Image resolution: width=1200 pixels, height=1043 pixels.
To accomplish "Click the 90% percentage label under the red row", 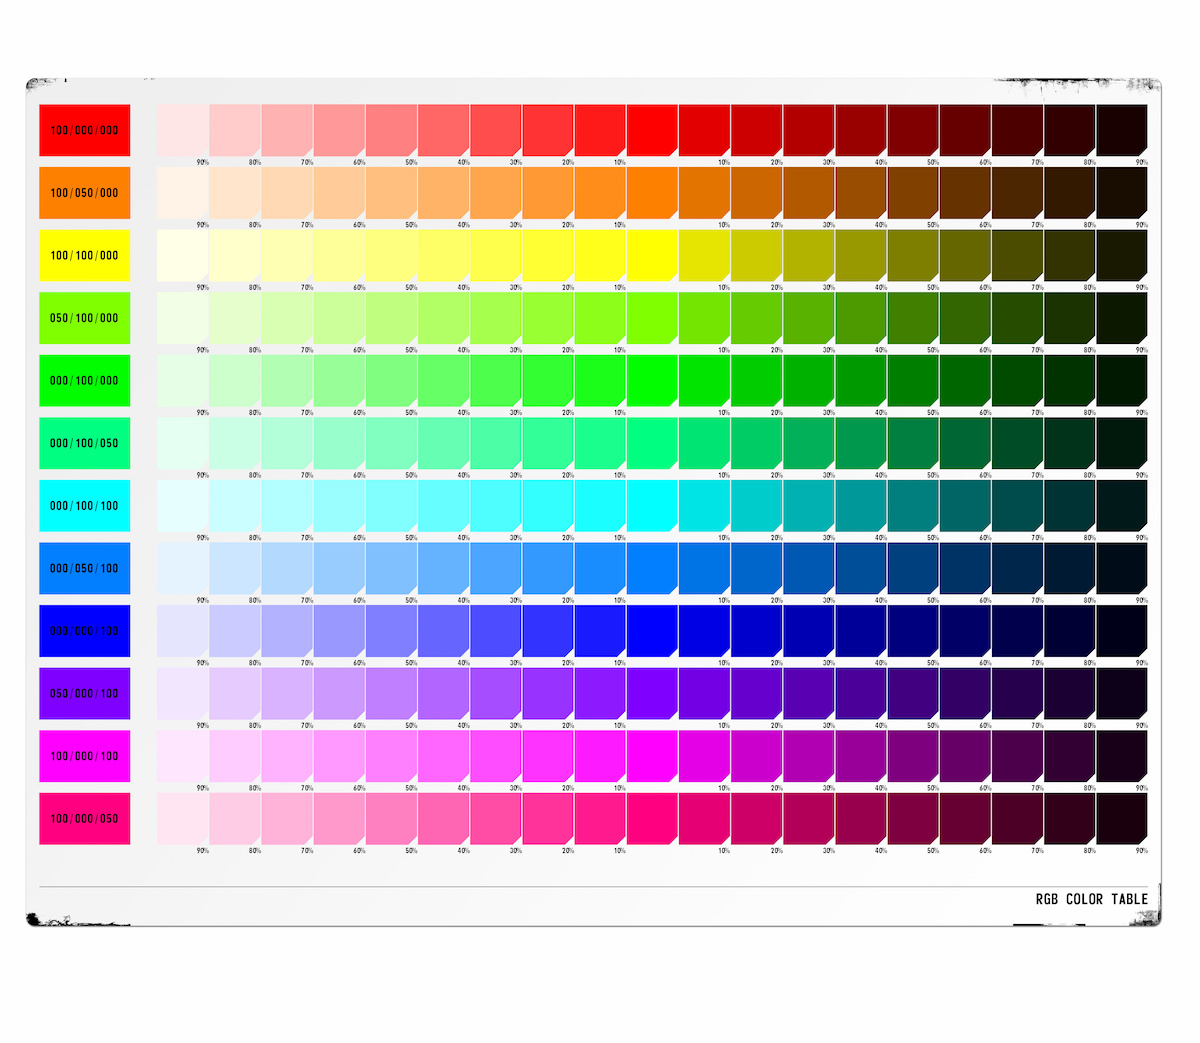I will (201, 158).
